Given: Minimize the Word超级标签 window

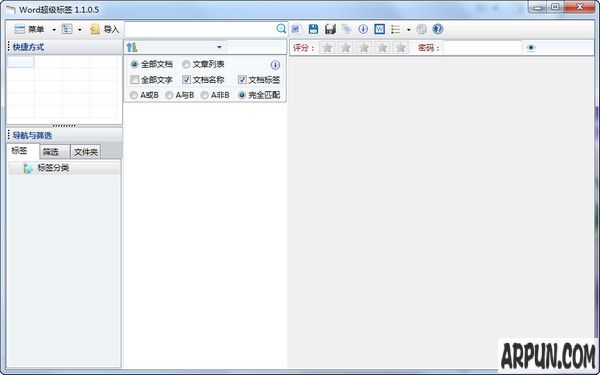Looking at the screenshot, I should pos(538,7).
